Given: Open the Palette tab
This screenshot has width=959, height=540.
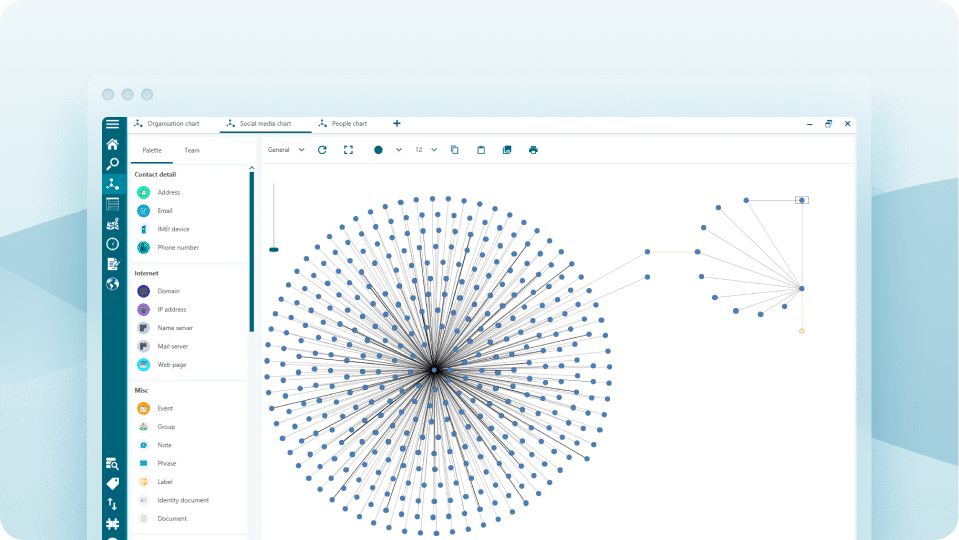Looking at the screenshot, I should (152, 150).
